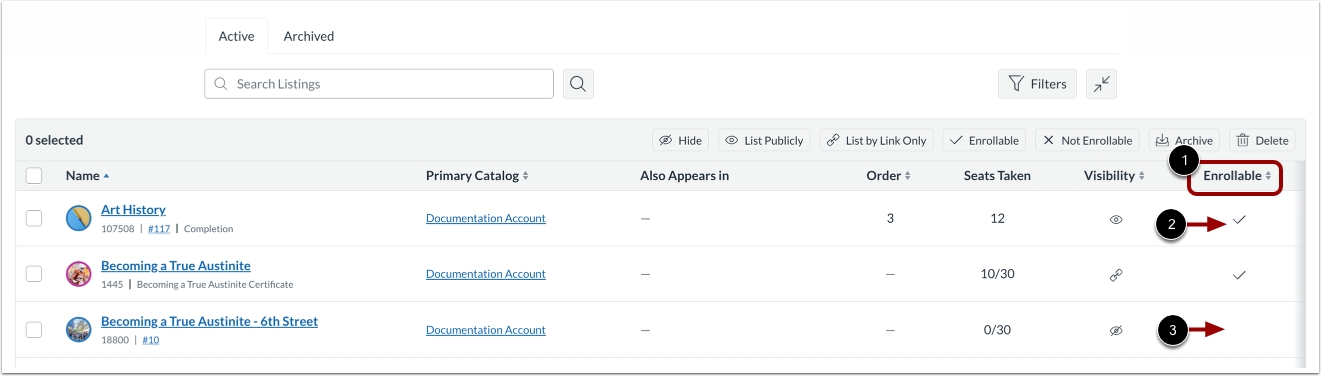Click the List Publicly button

[765, 140]
